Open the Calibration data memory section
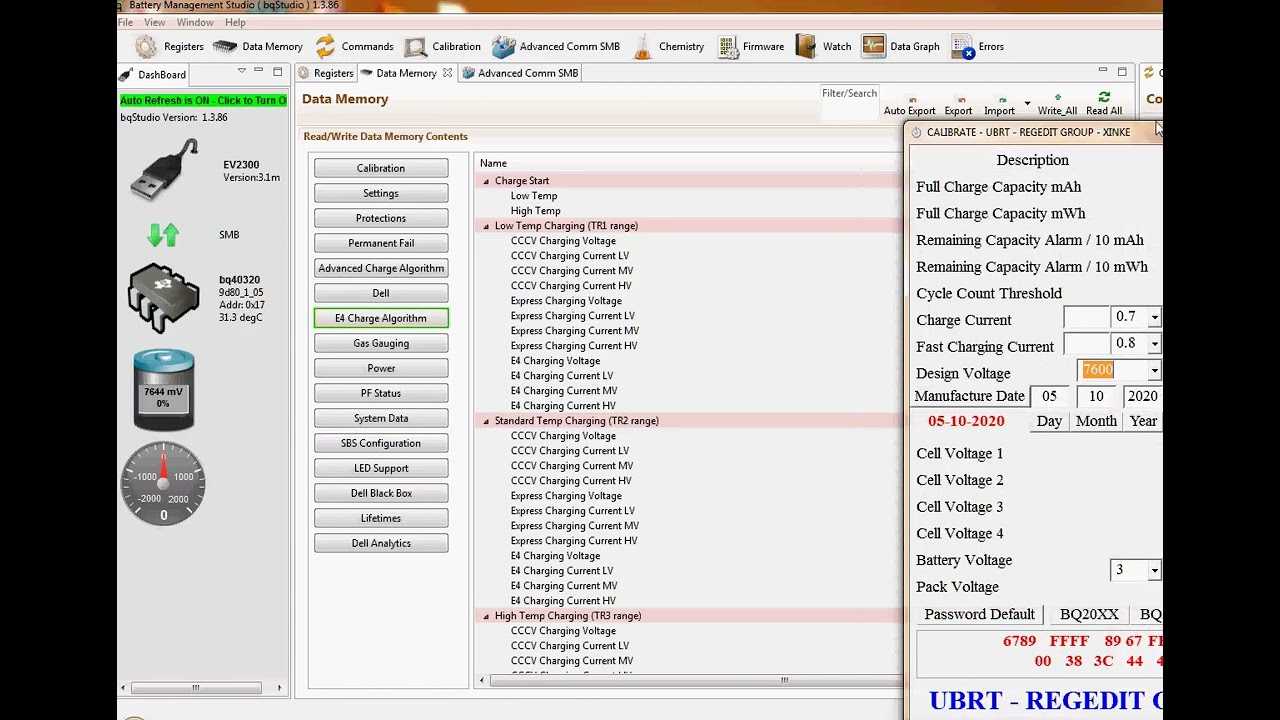 (x=381, y=168)
